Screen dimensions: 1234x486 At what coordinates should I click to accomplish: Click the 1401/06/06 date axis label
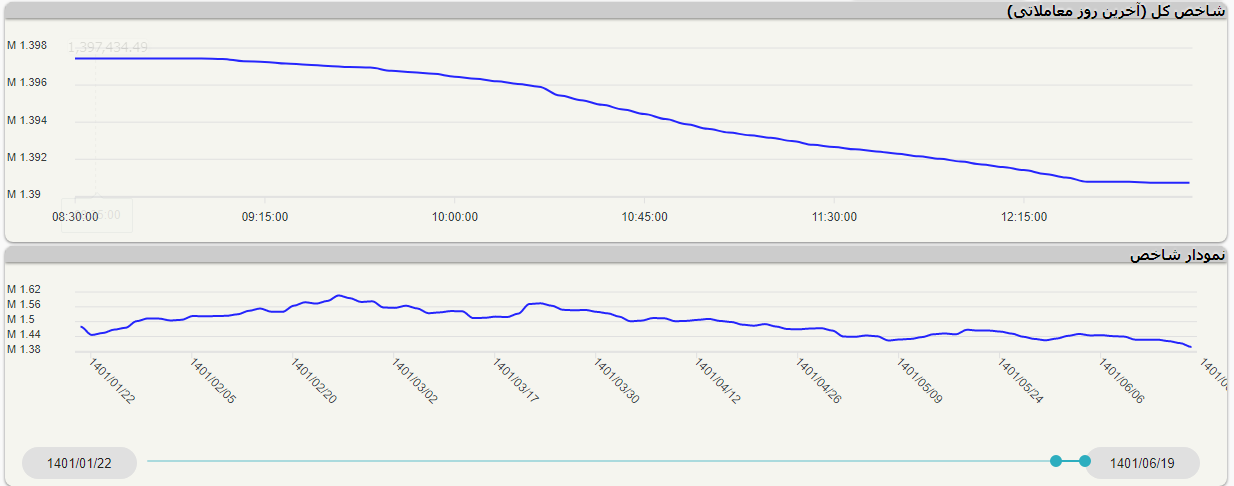coord(1122,381)
